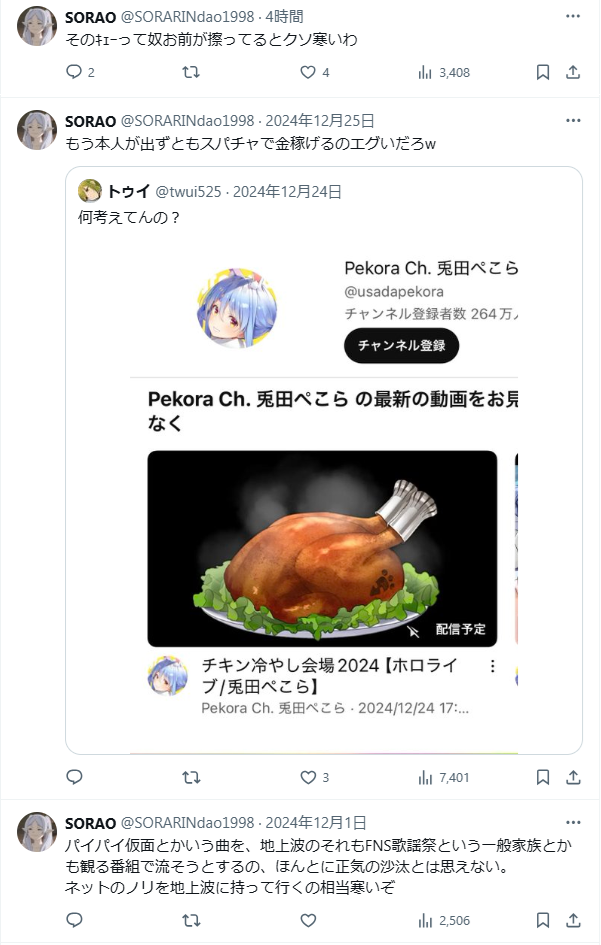
Task: Bookmark the top SORAO tweet
Action: point(543,72)
